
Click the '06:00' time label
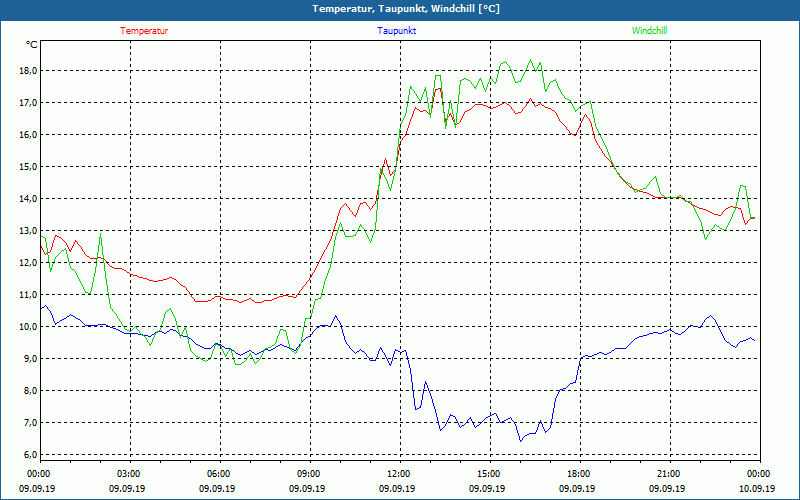[x=220, y=474]
